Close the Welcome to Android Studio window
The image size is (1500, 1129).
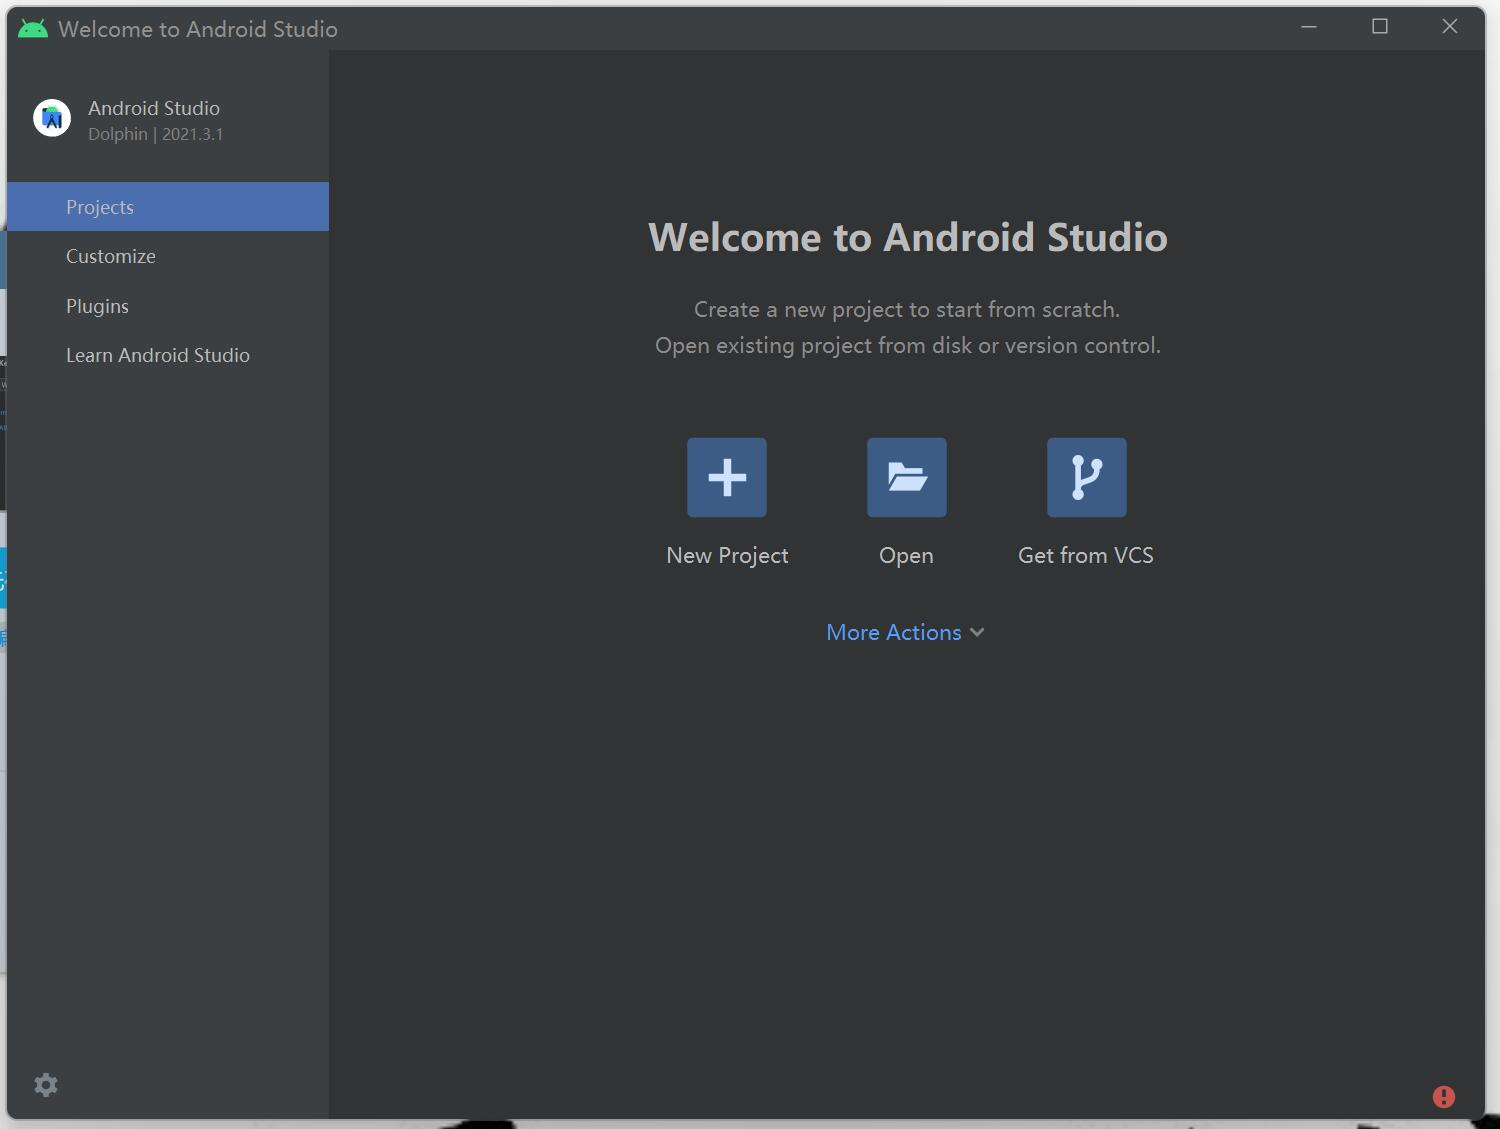(x=1450, y=27)
